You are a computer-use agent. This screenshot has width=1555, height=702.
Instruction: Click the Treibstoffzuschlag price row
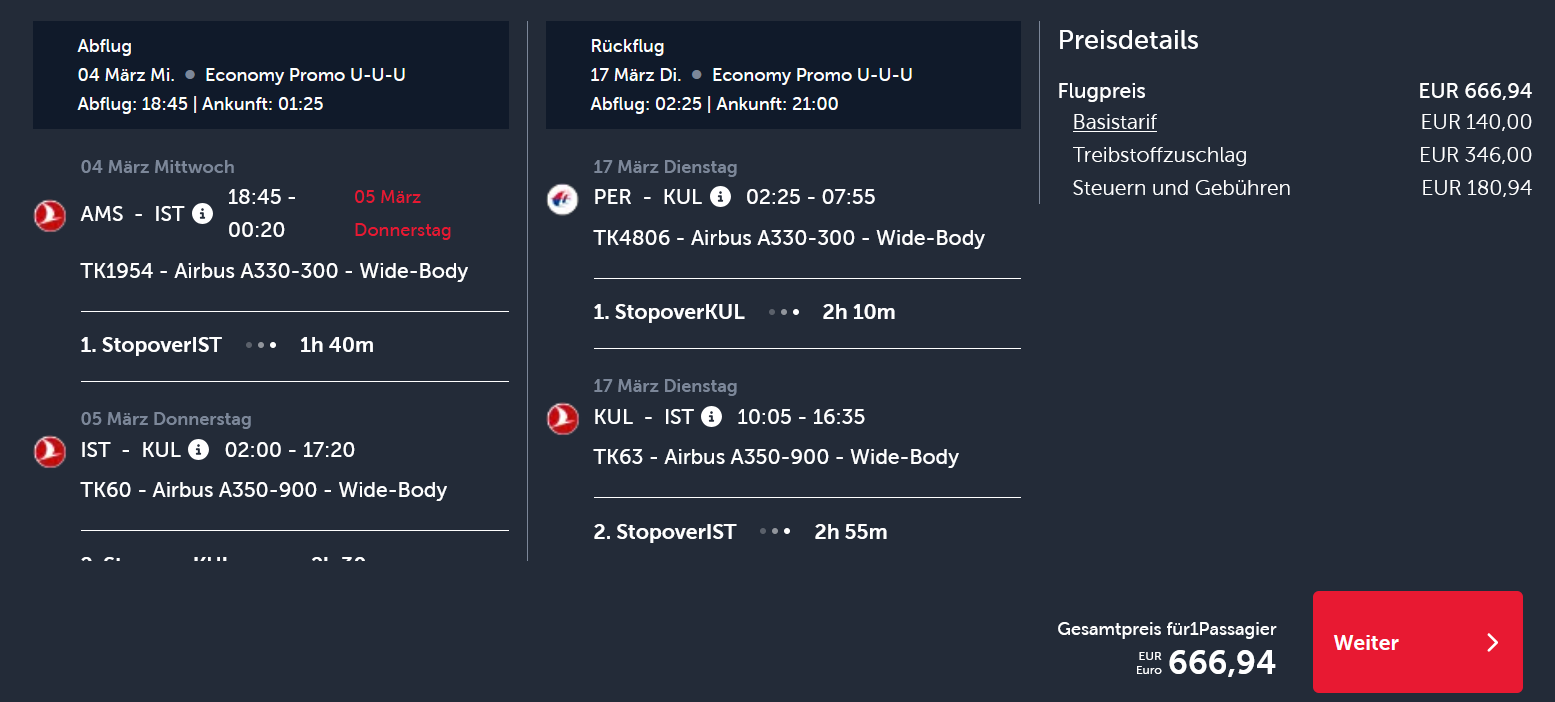pos(1301,155)
